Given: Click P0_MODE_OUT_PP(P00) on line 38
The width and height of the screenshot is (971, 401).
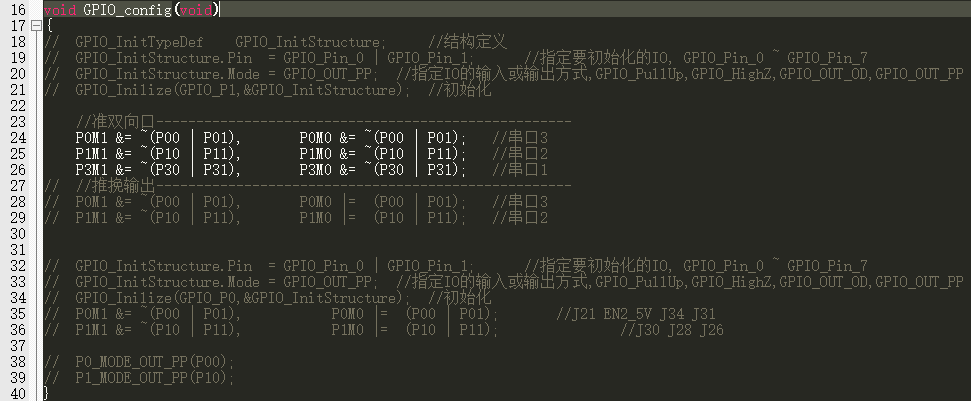Looking at the screenshot, I should [155, 362].
